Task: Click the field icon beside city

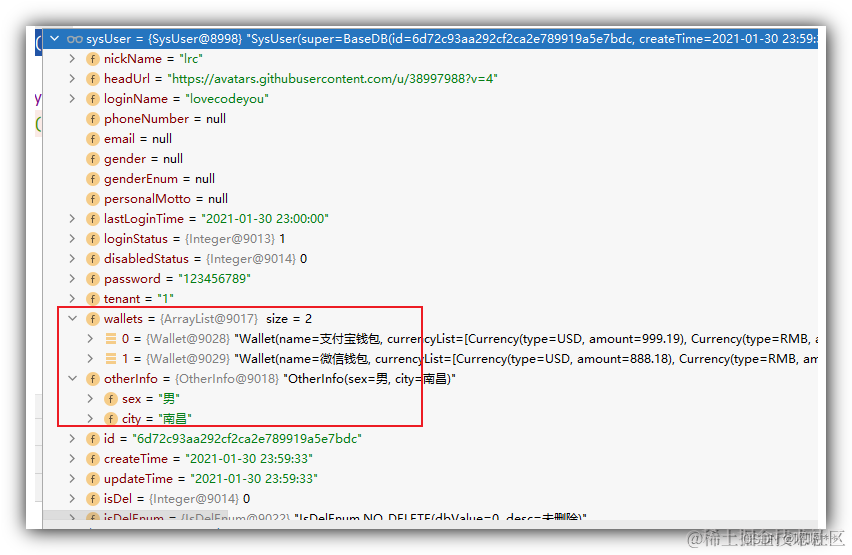Action: click(111, 419)
